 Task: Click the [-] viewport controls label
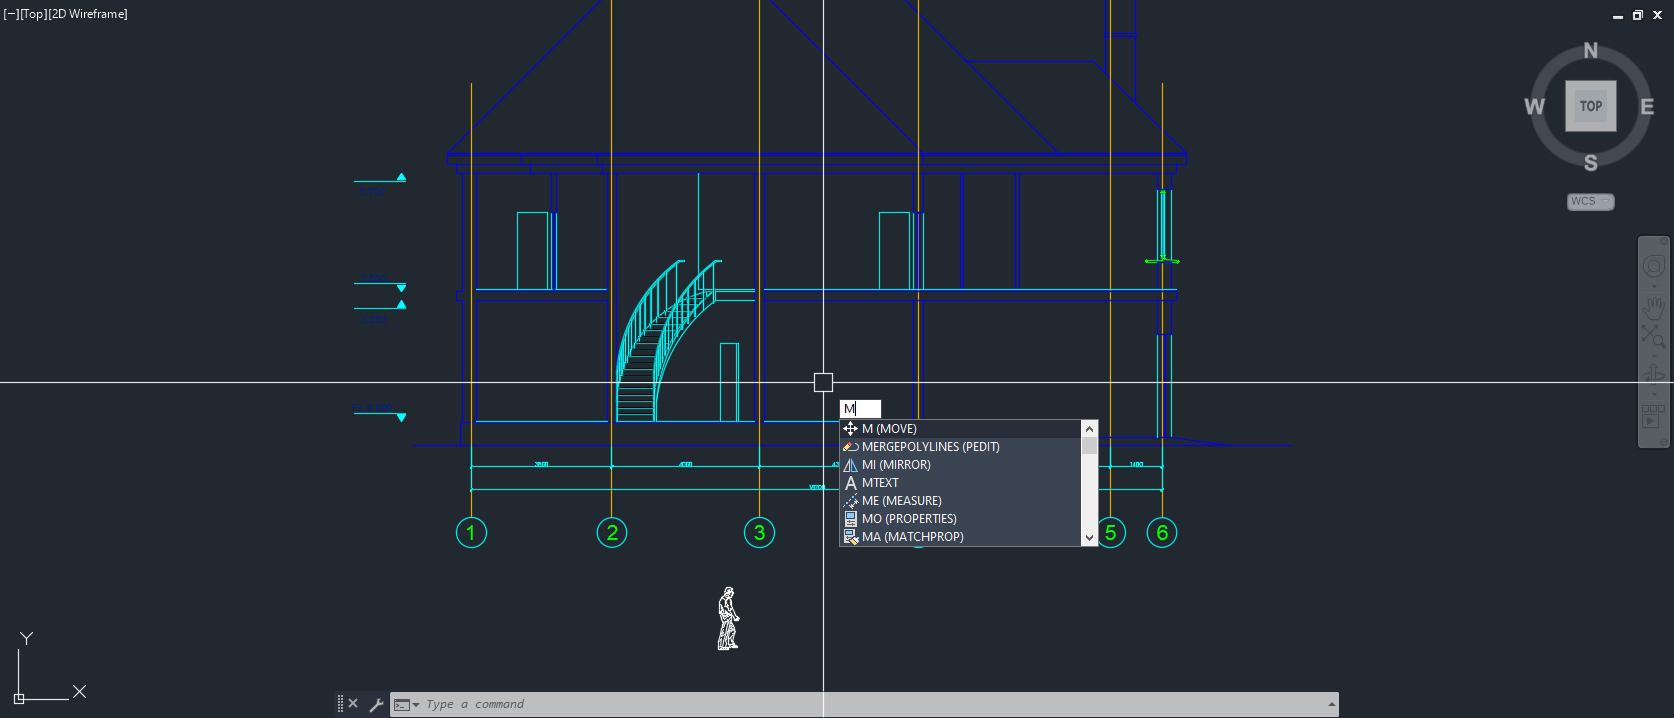click(11, 14)
